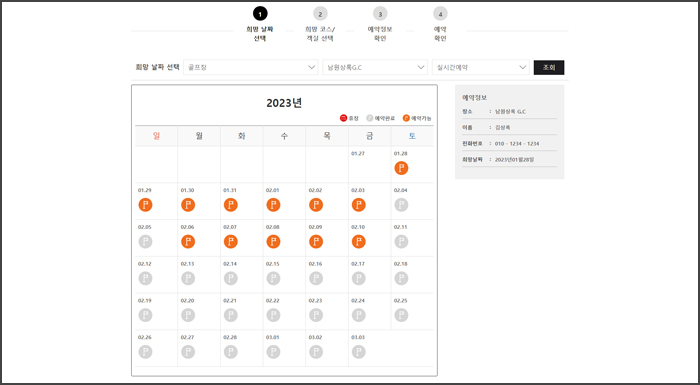Go to step 3 예약정보 확인
This screenshot has height=385, width=700.
pos(380,24)
